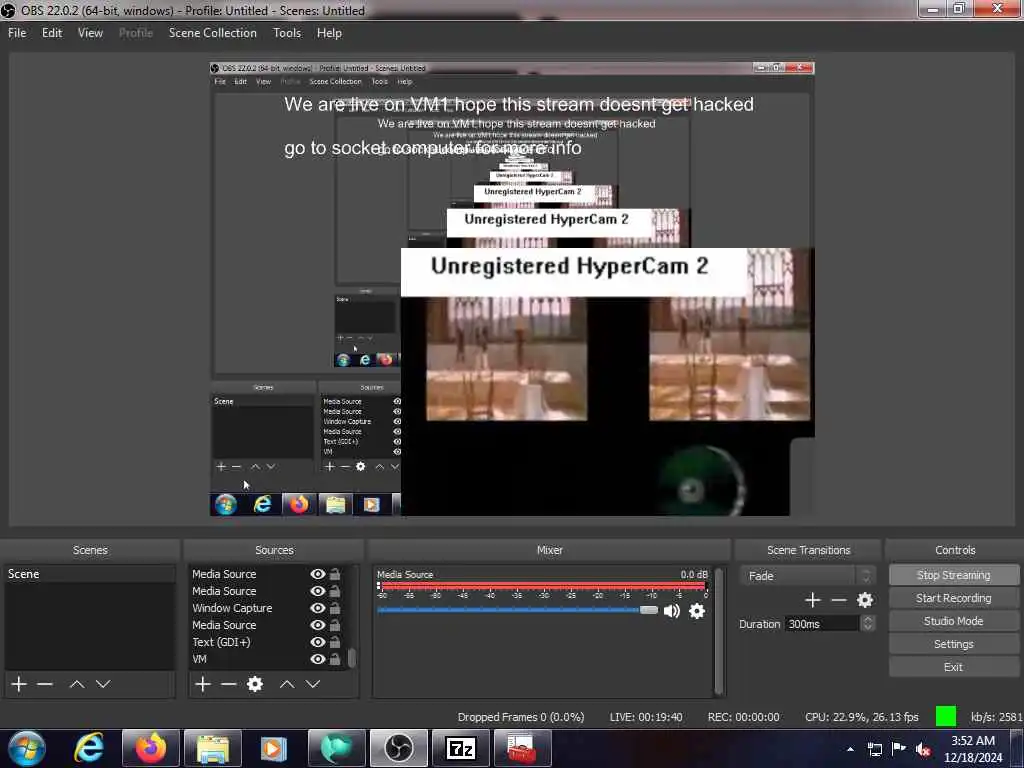Screen dimensions: 1024x768
Task: Open Windows Media Player on the taskbar
Action: pyautogui.click(x=274, y=748)
